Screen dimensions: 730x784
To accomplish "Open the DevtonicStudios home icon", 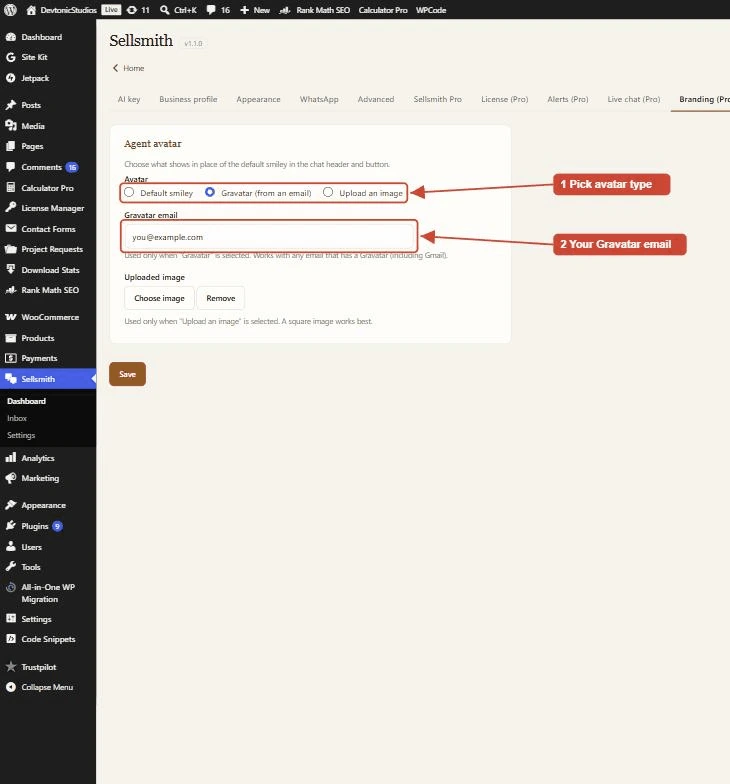I will tap(31, 10).
